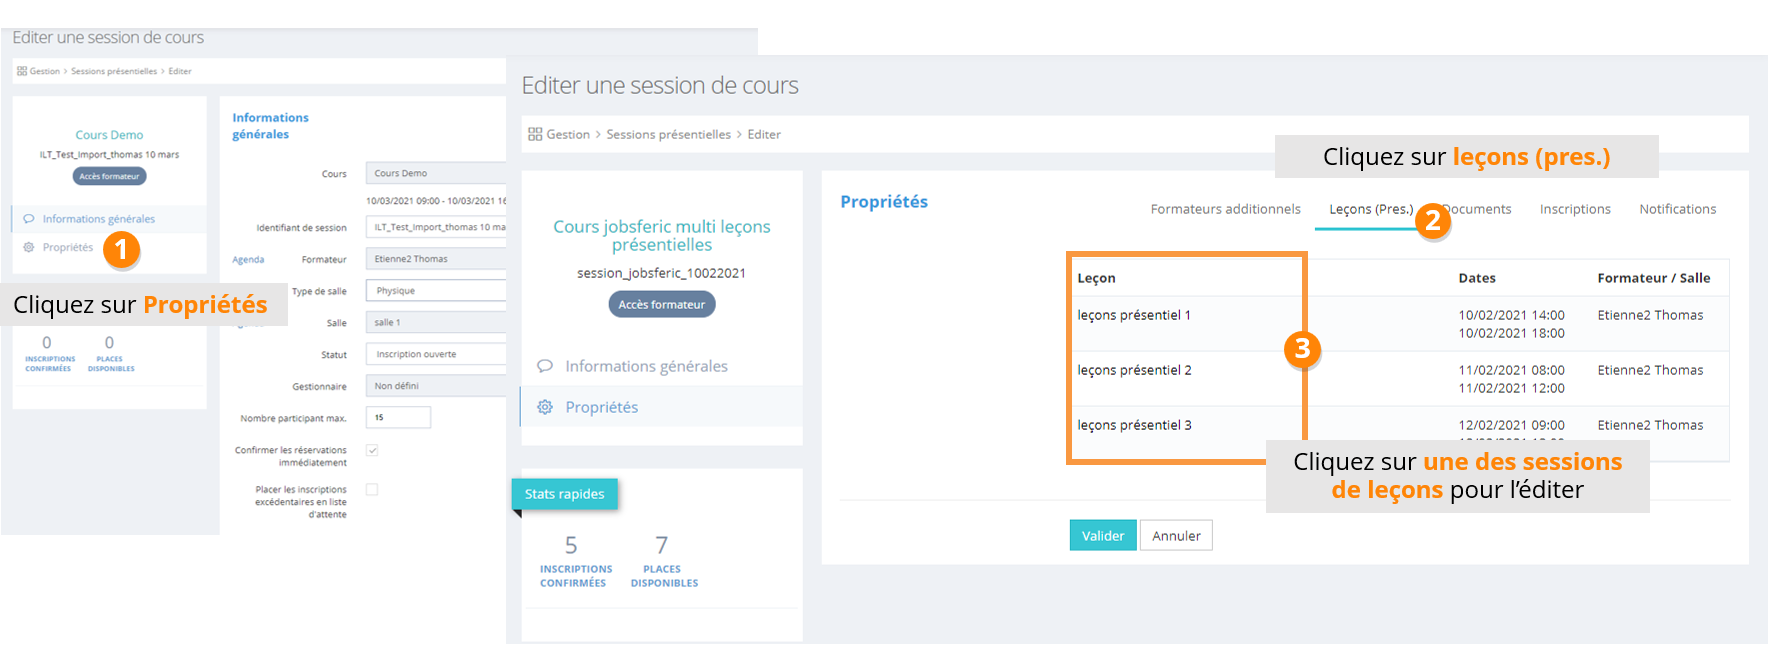Click the speech bubble icon in the jobsferic sidebar
This screenshot has height=667, width=1778.
(x=545, y=366)
